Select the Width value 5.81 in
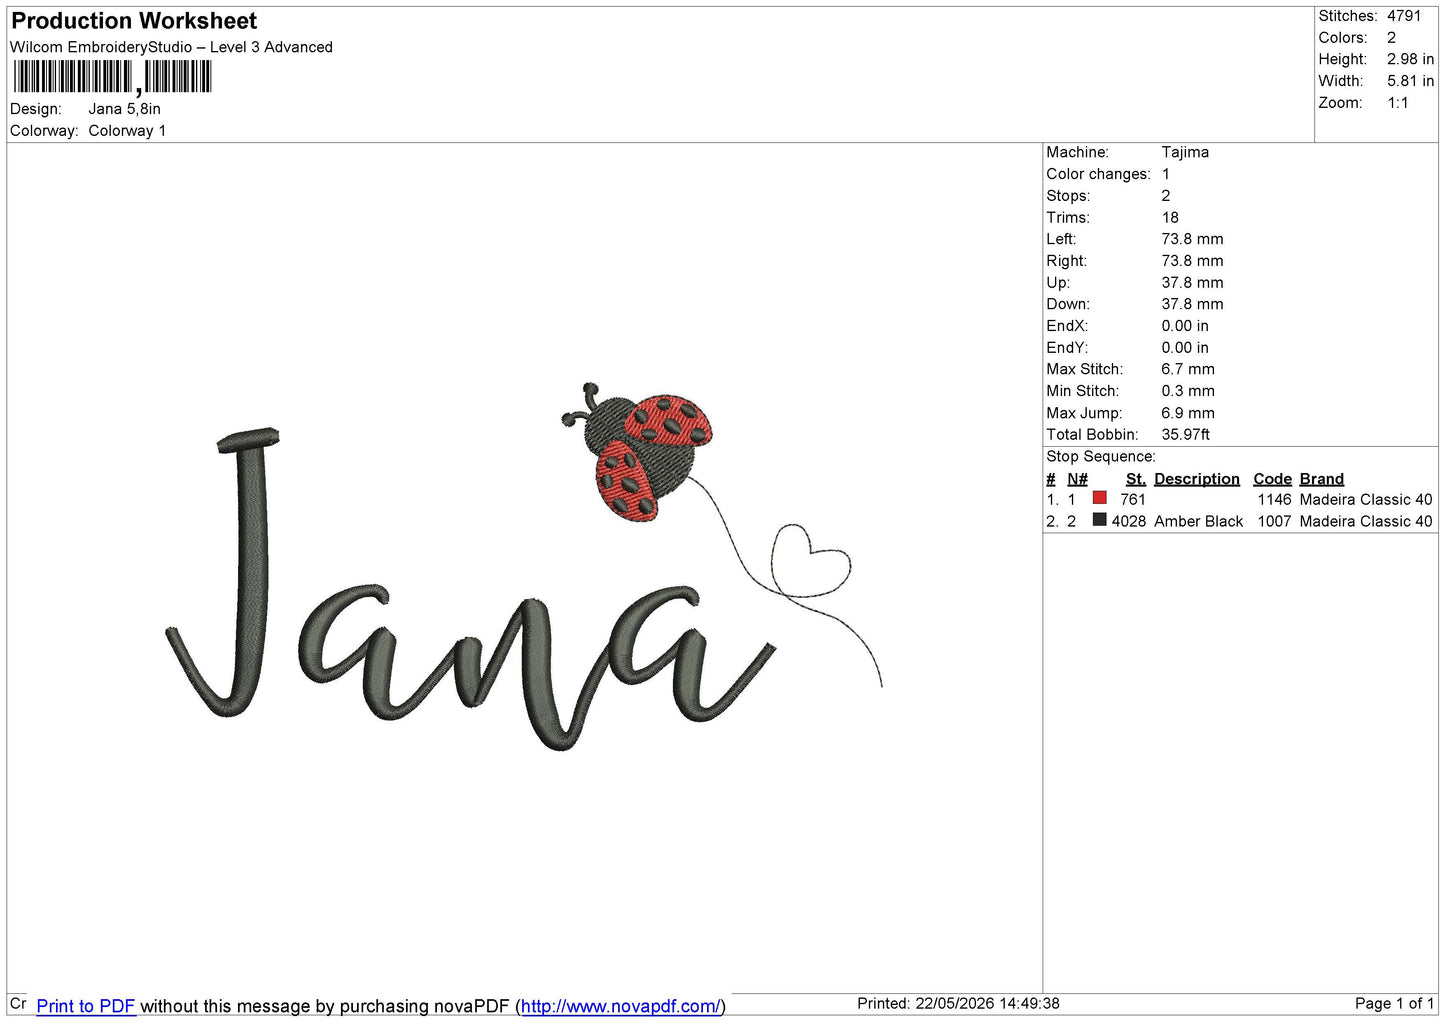Image resolution: width=1445 pixels, height=1021 pixels. point(1410,81)
